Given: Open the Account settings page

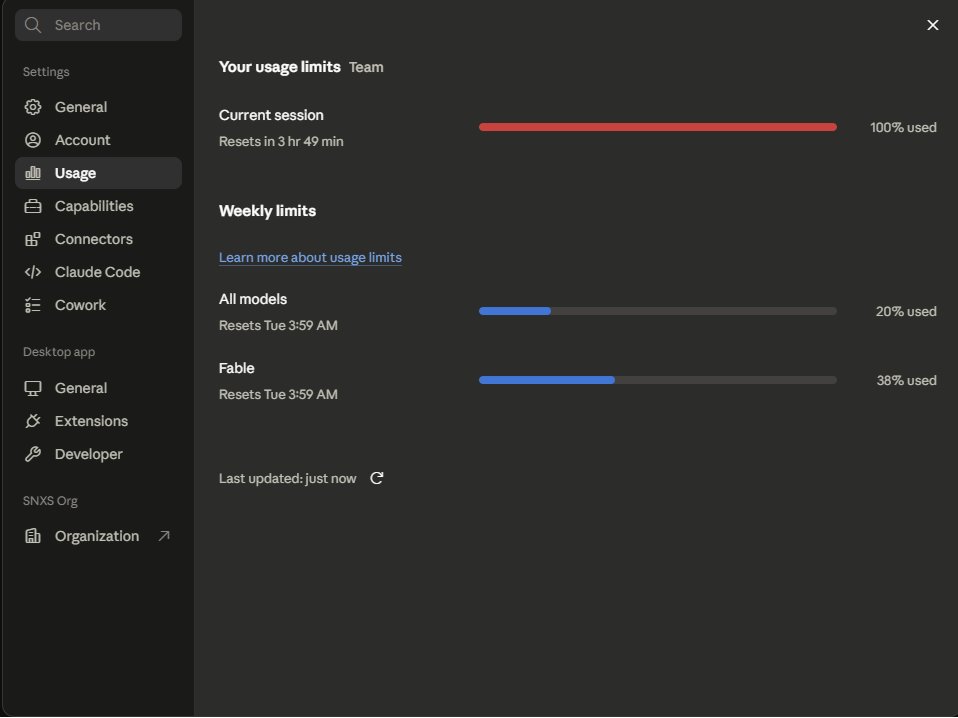Looking at the screenshot, I should tap(98, 140).
